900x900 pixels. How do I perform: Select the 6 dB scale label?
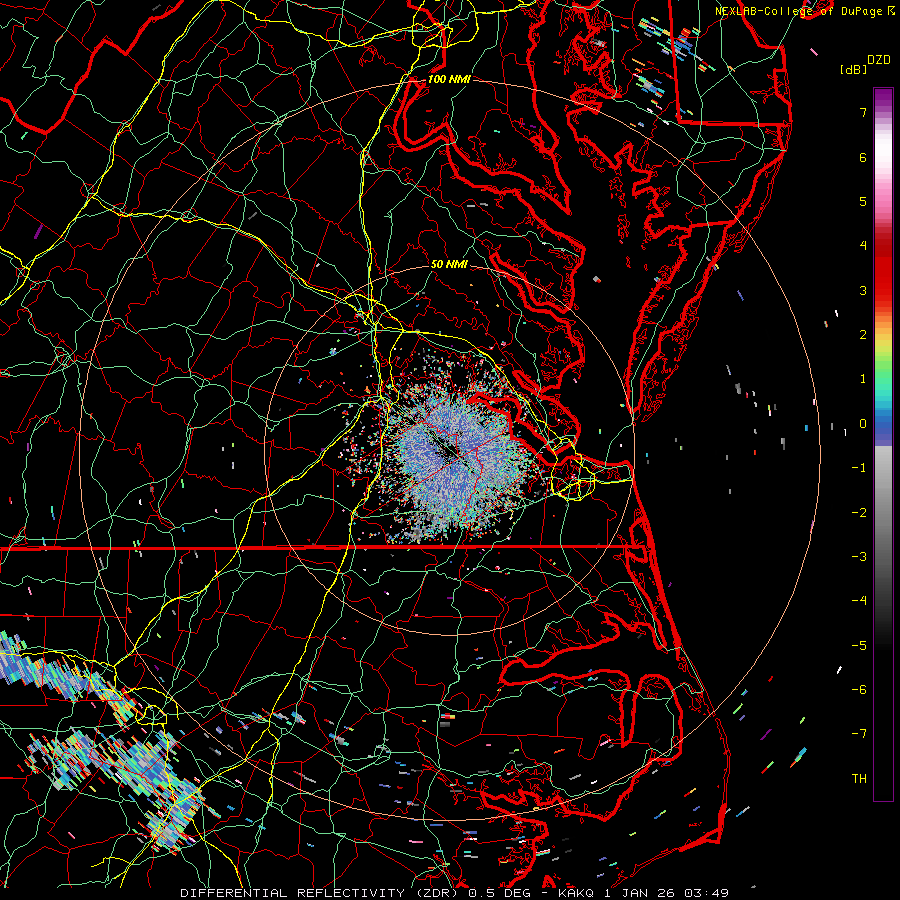(x=863, y=157)
